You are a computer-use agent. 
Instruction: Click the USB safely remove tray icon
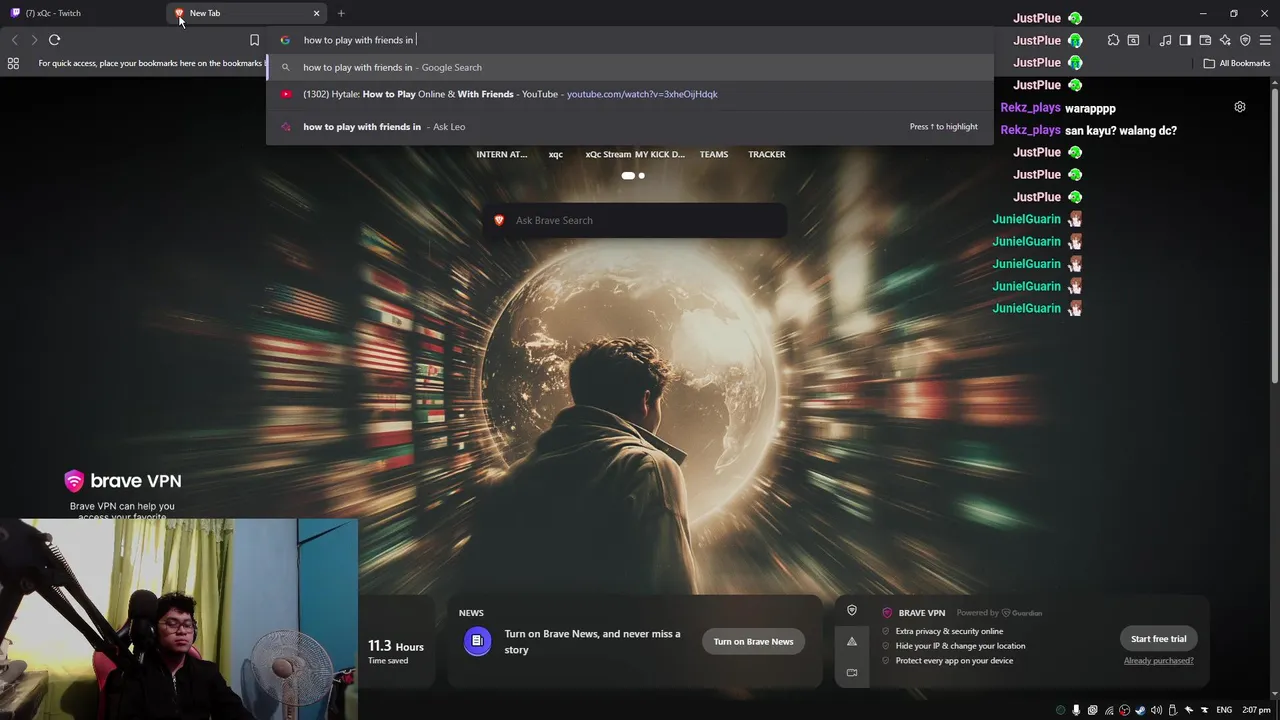1172,710
